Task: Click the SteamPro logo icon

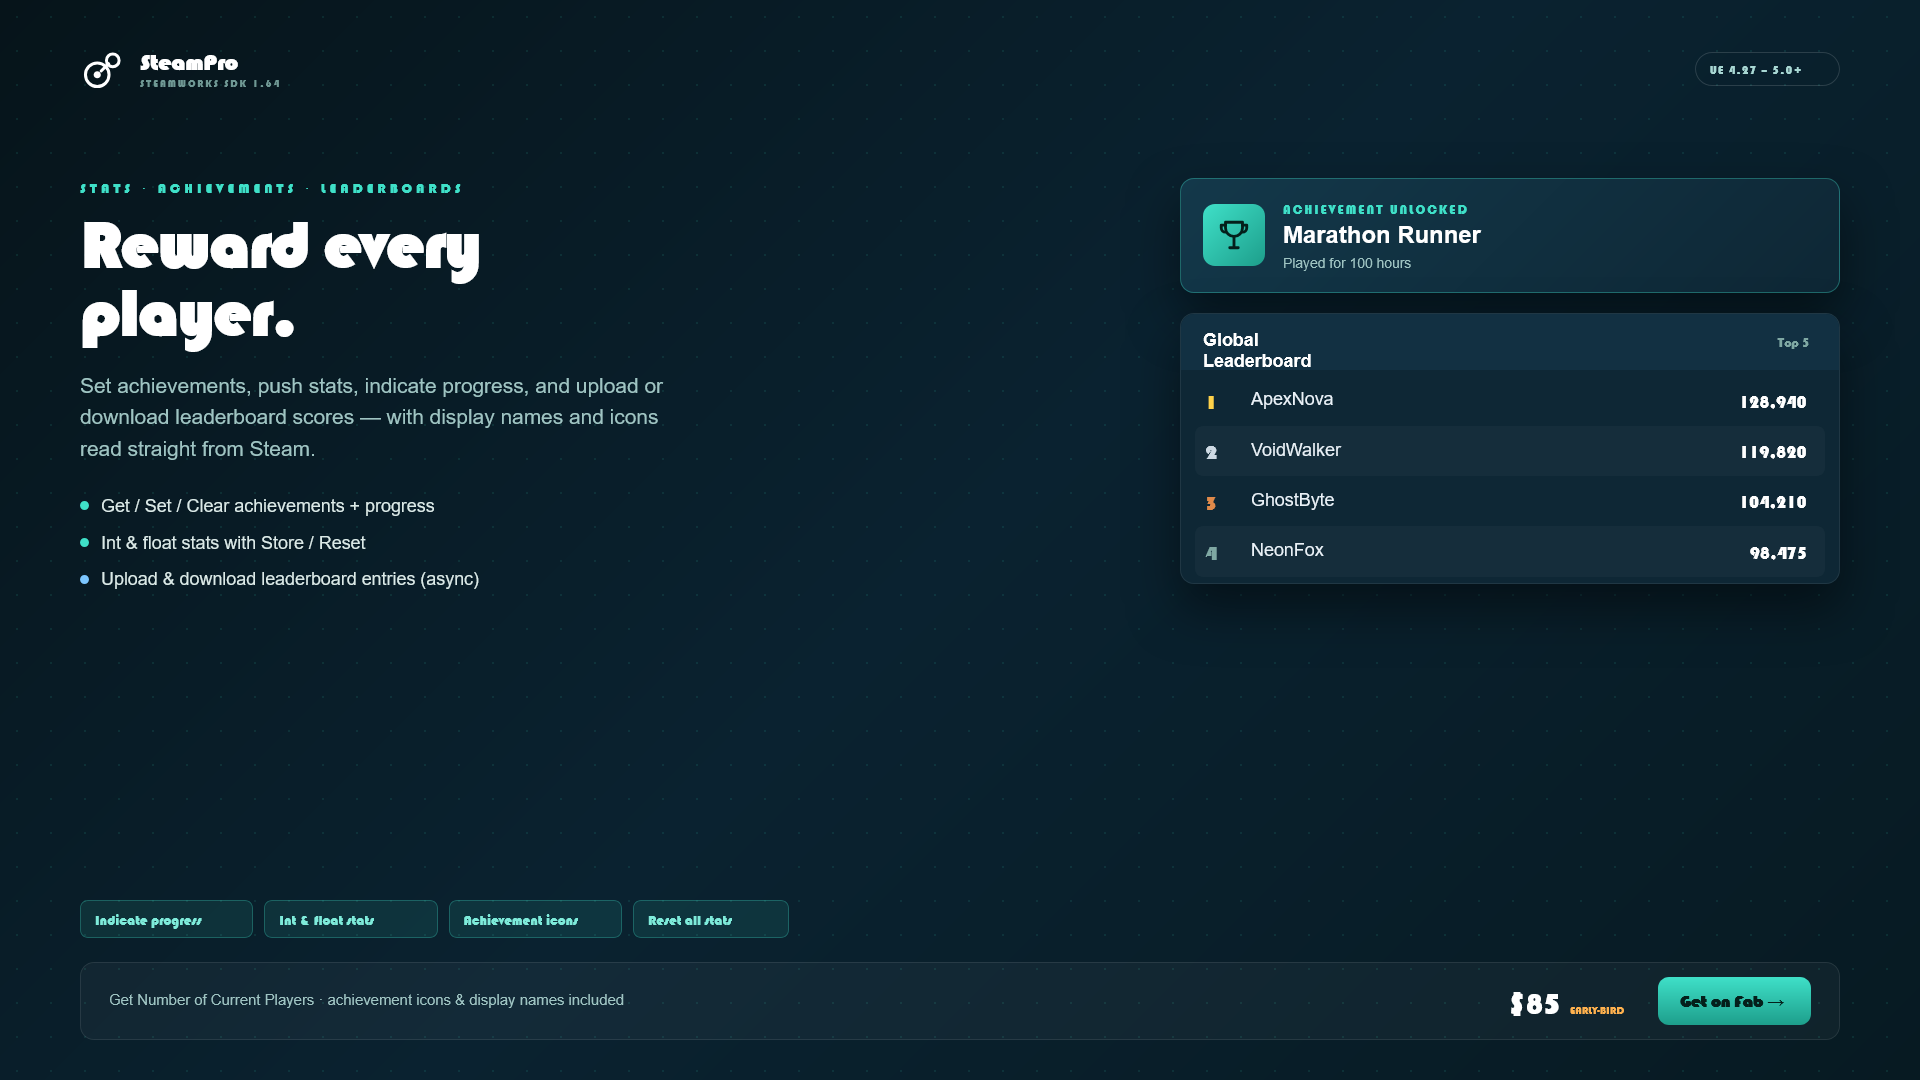Action: tap(102, 70)
